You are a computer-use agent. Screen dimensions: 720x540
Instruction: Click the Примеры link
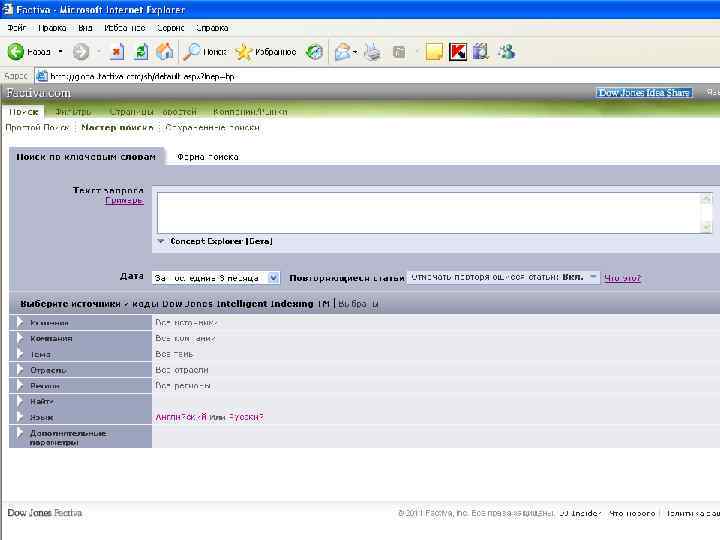124,201
